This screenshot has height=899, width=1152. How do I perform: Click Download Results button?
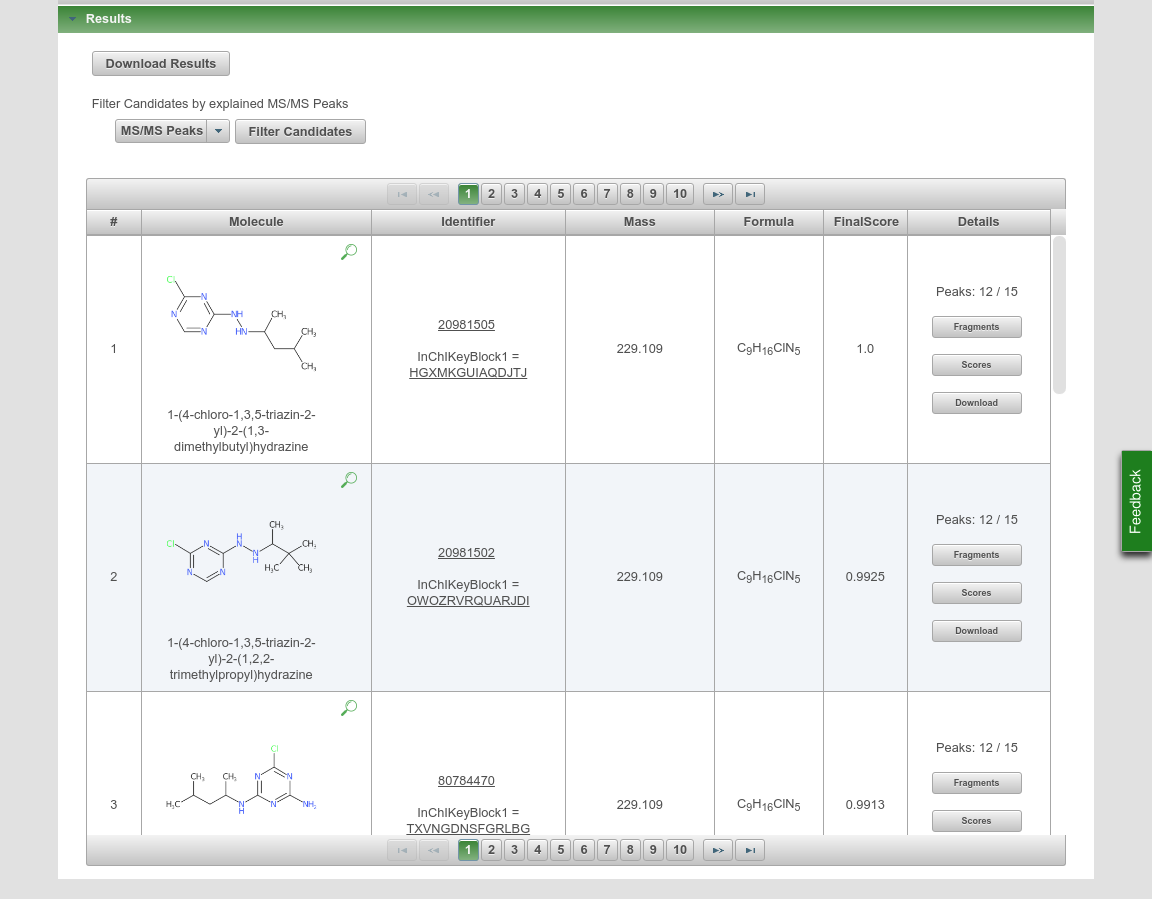[161, 64]
